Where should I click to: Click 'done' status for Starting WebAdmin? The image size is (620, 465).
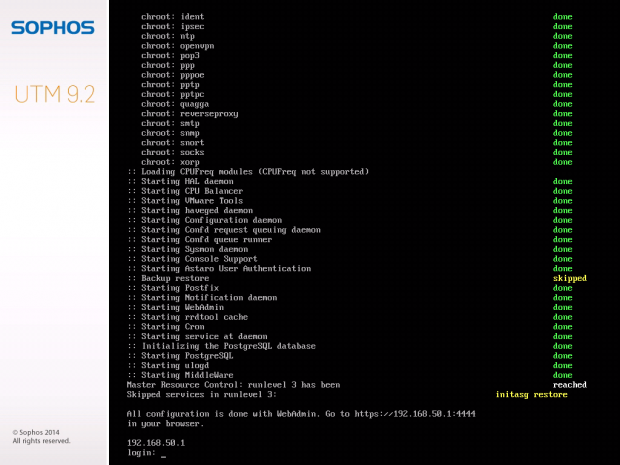tap(562, 307)
